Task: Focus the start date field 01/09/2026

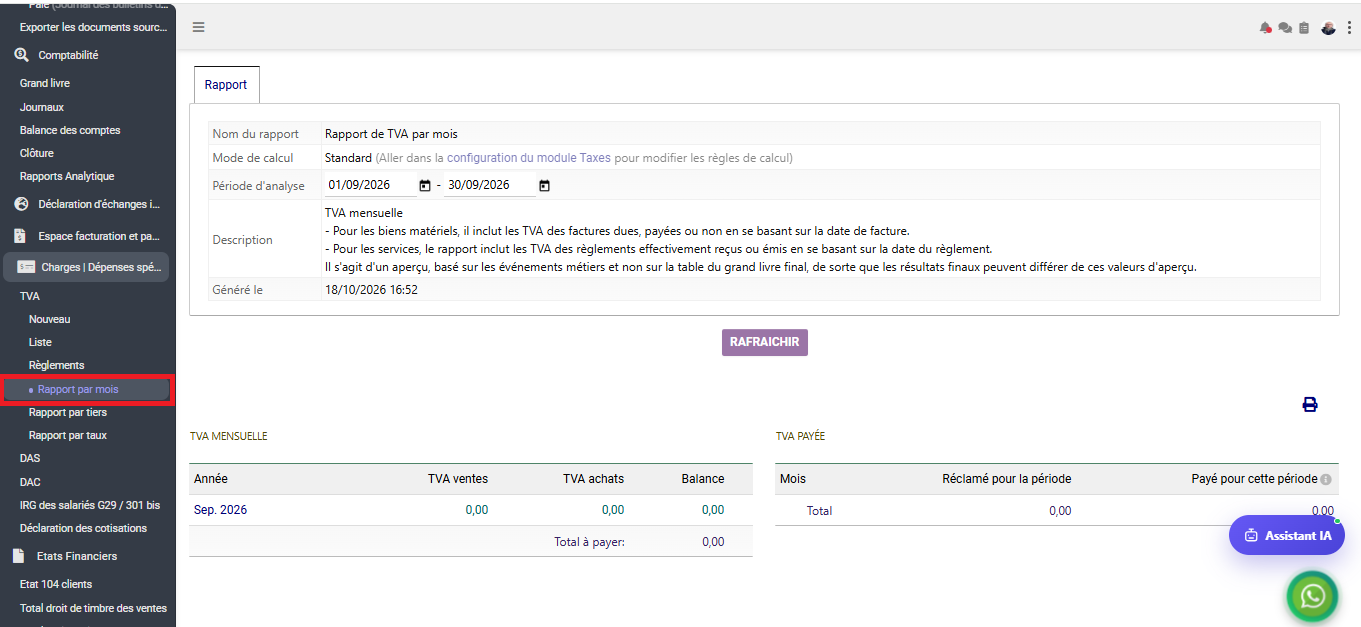Action: click(x=370, y=185)
